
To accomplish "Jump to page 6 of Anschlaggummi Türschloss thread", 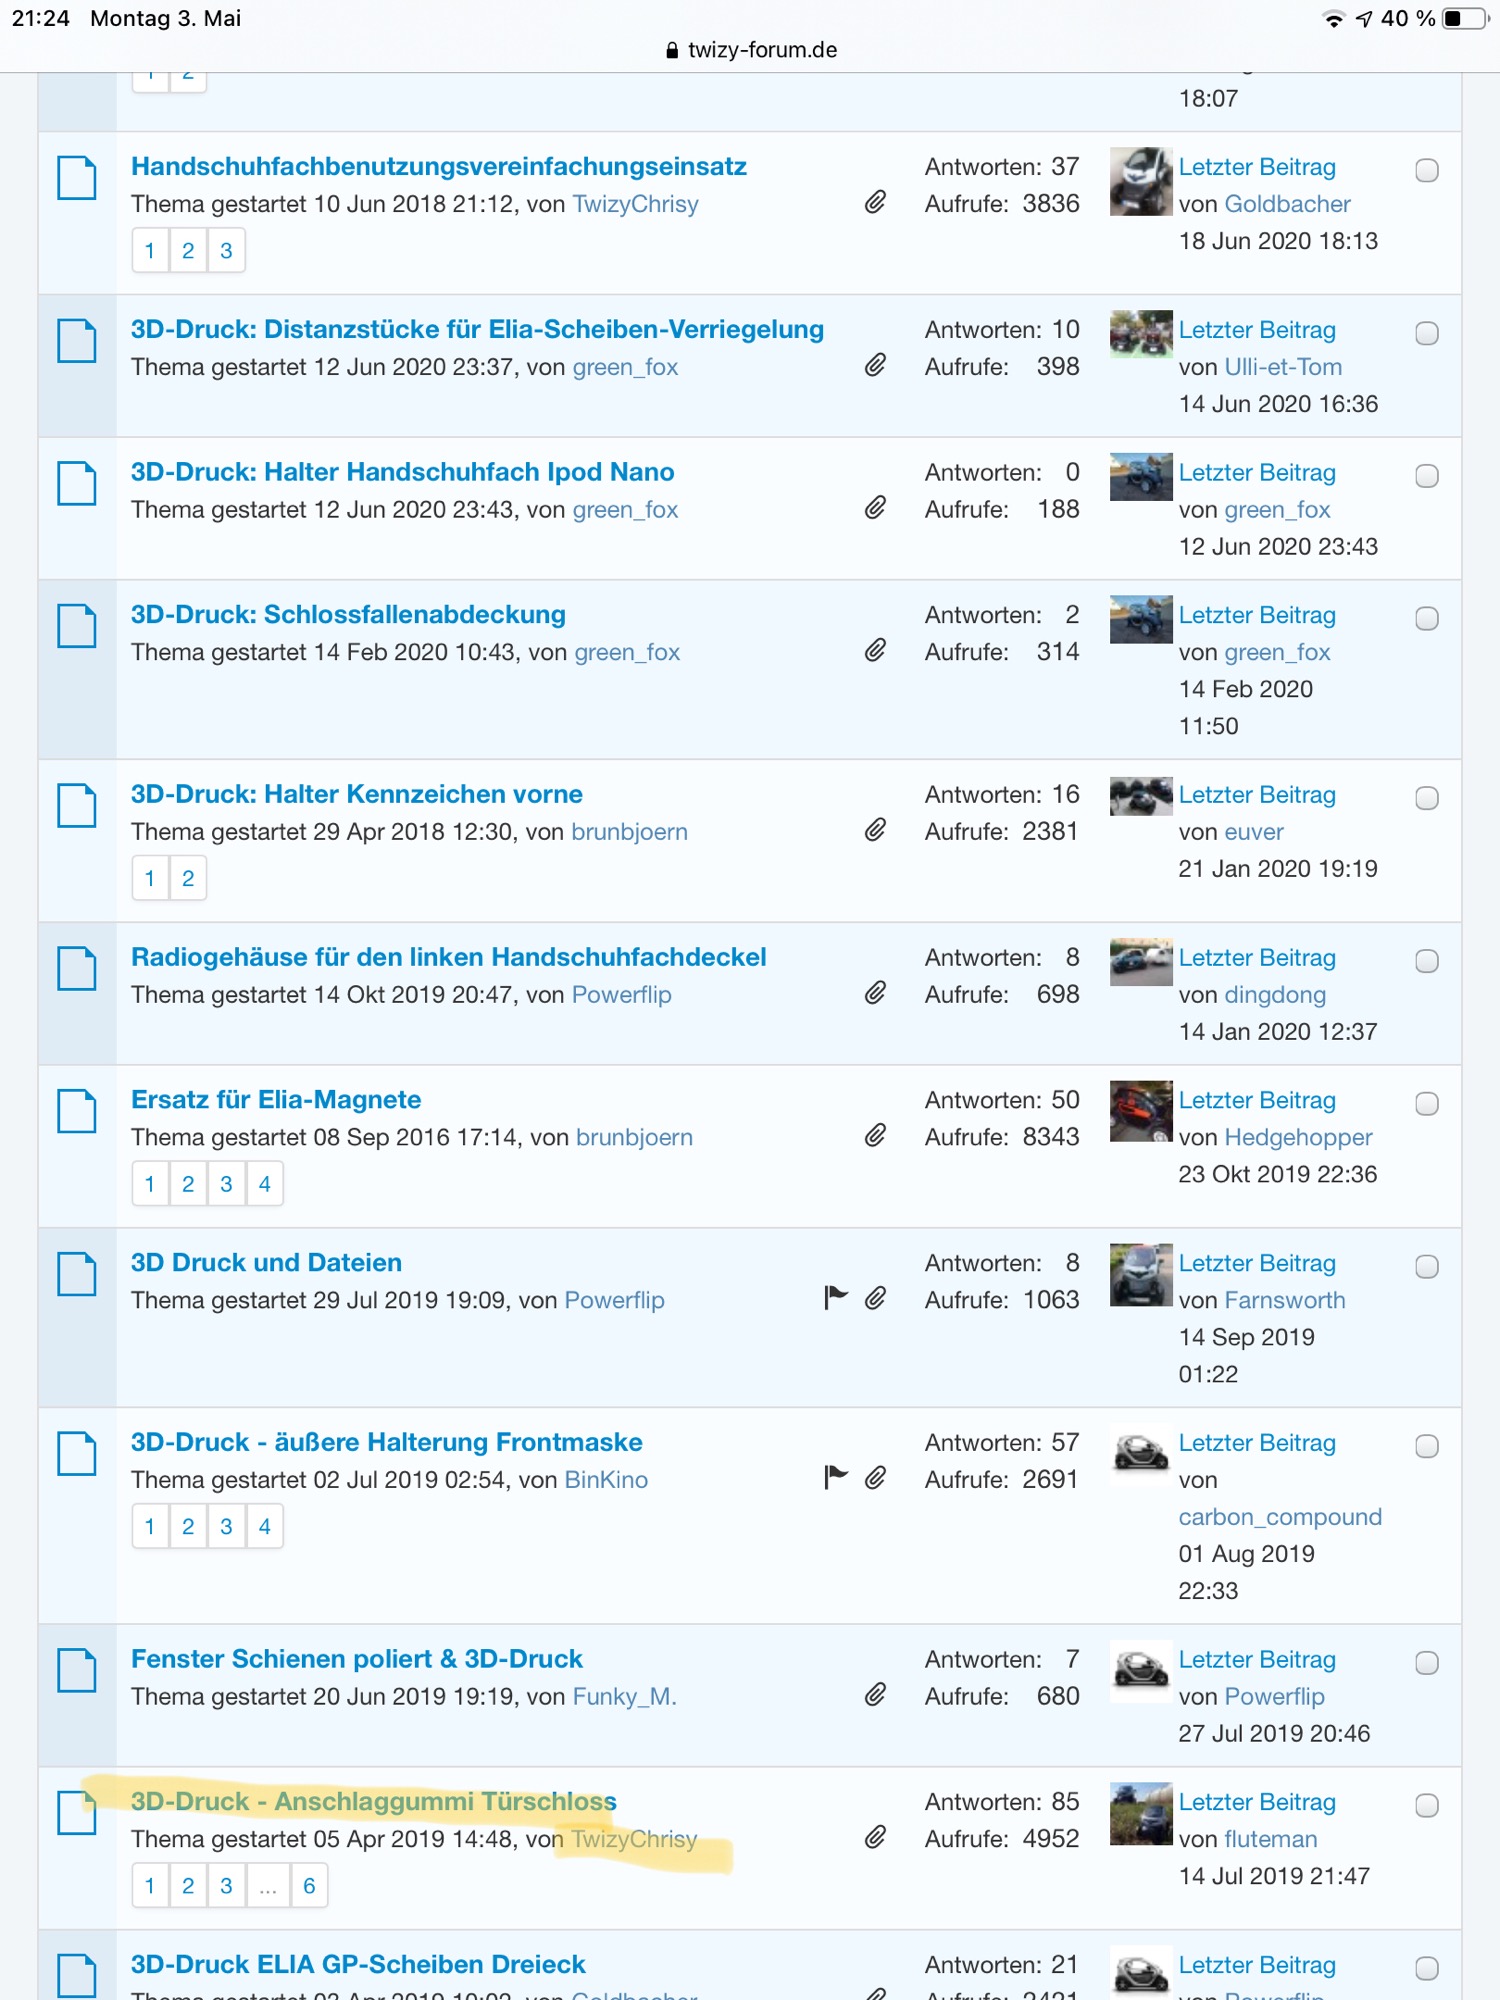I will tap(309, 1886).
